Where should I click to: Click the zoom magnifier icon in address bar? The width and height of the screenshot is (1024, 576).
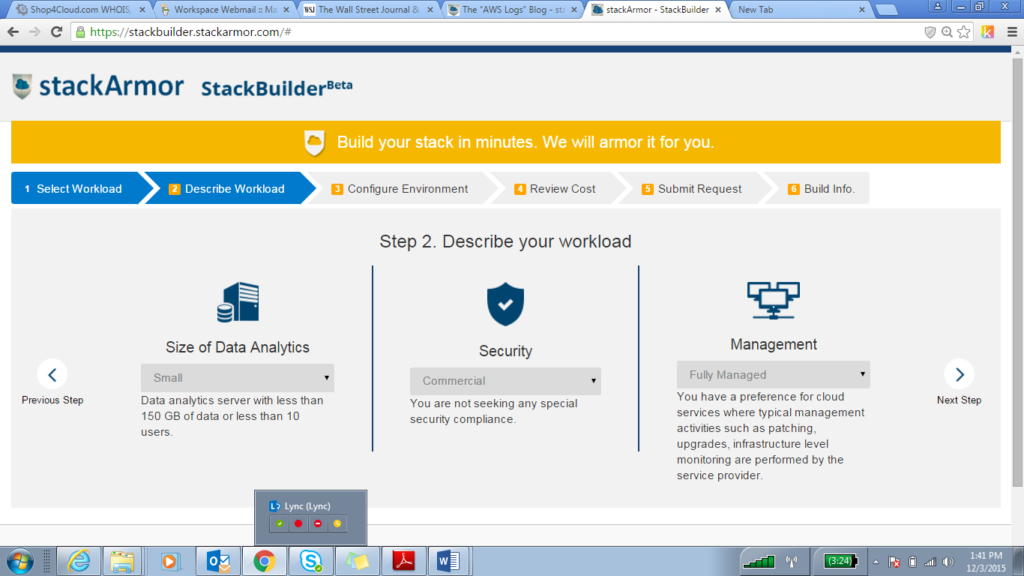945,31
